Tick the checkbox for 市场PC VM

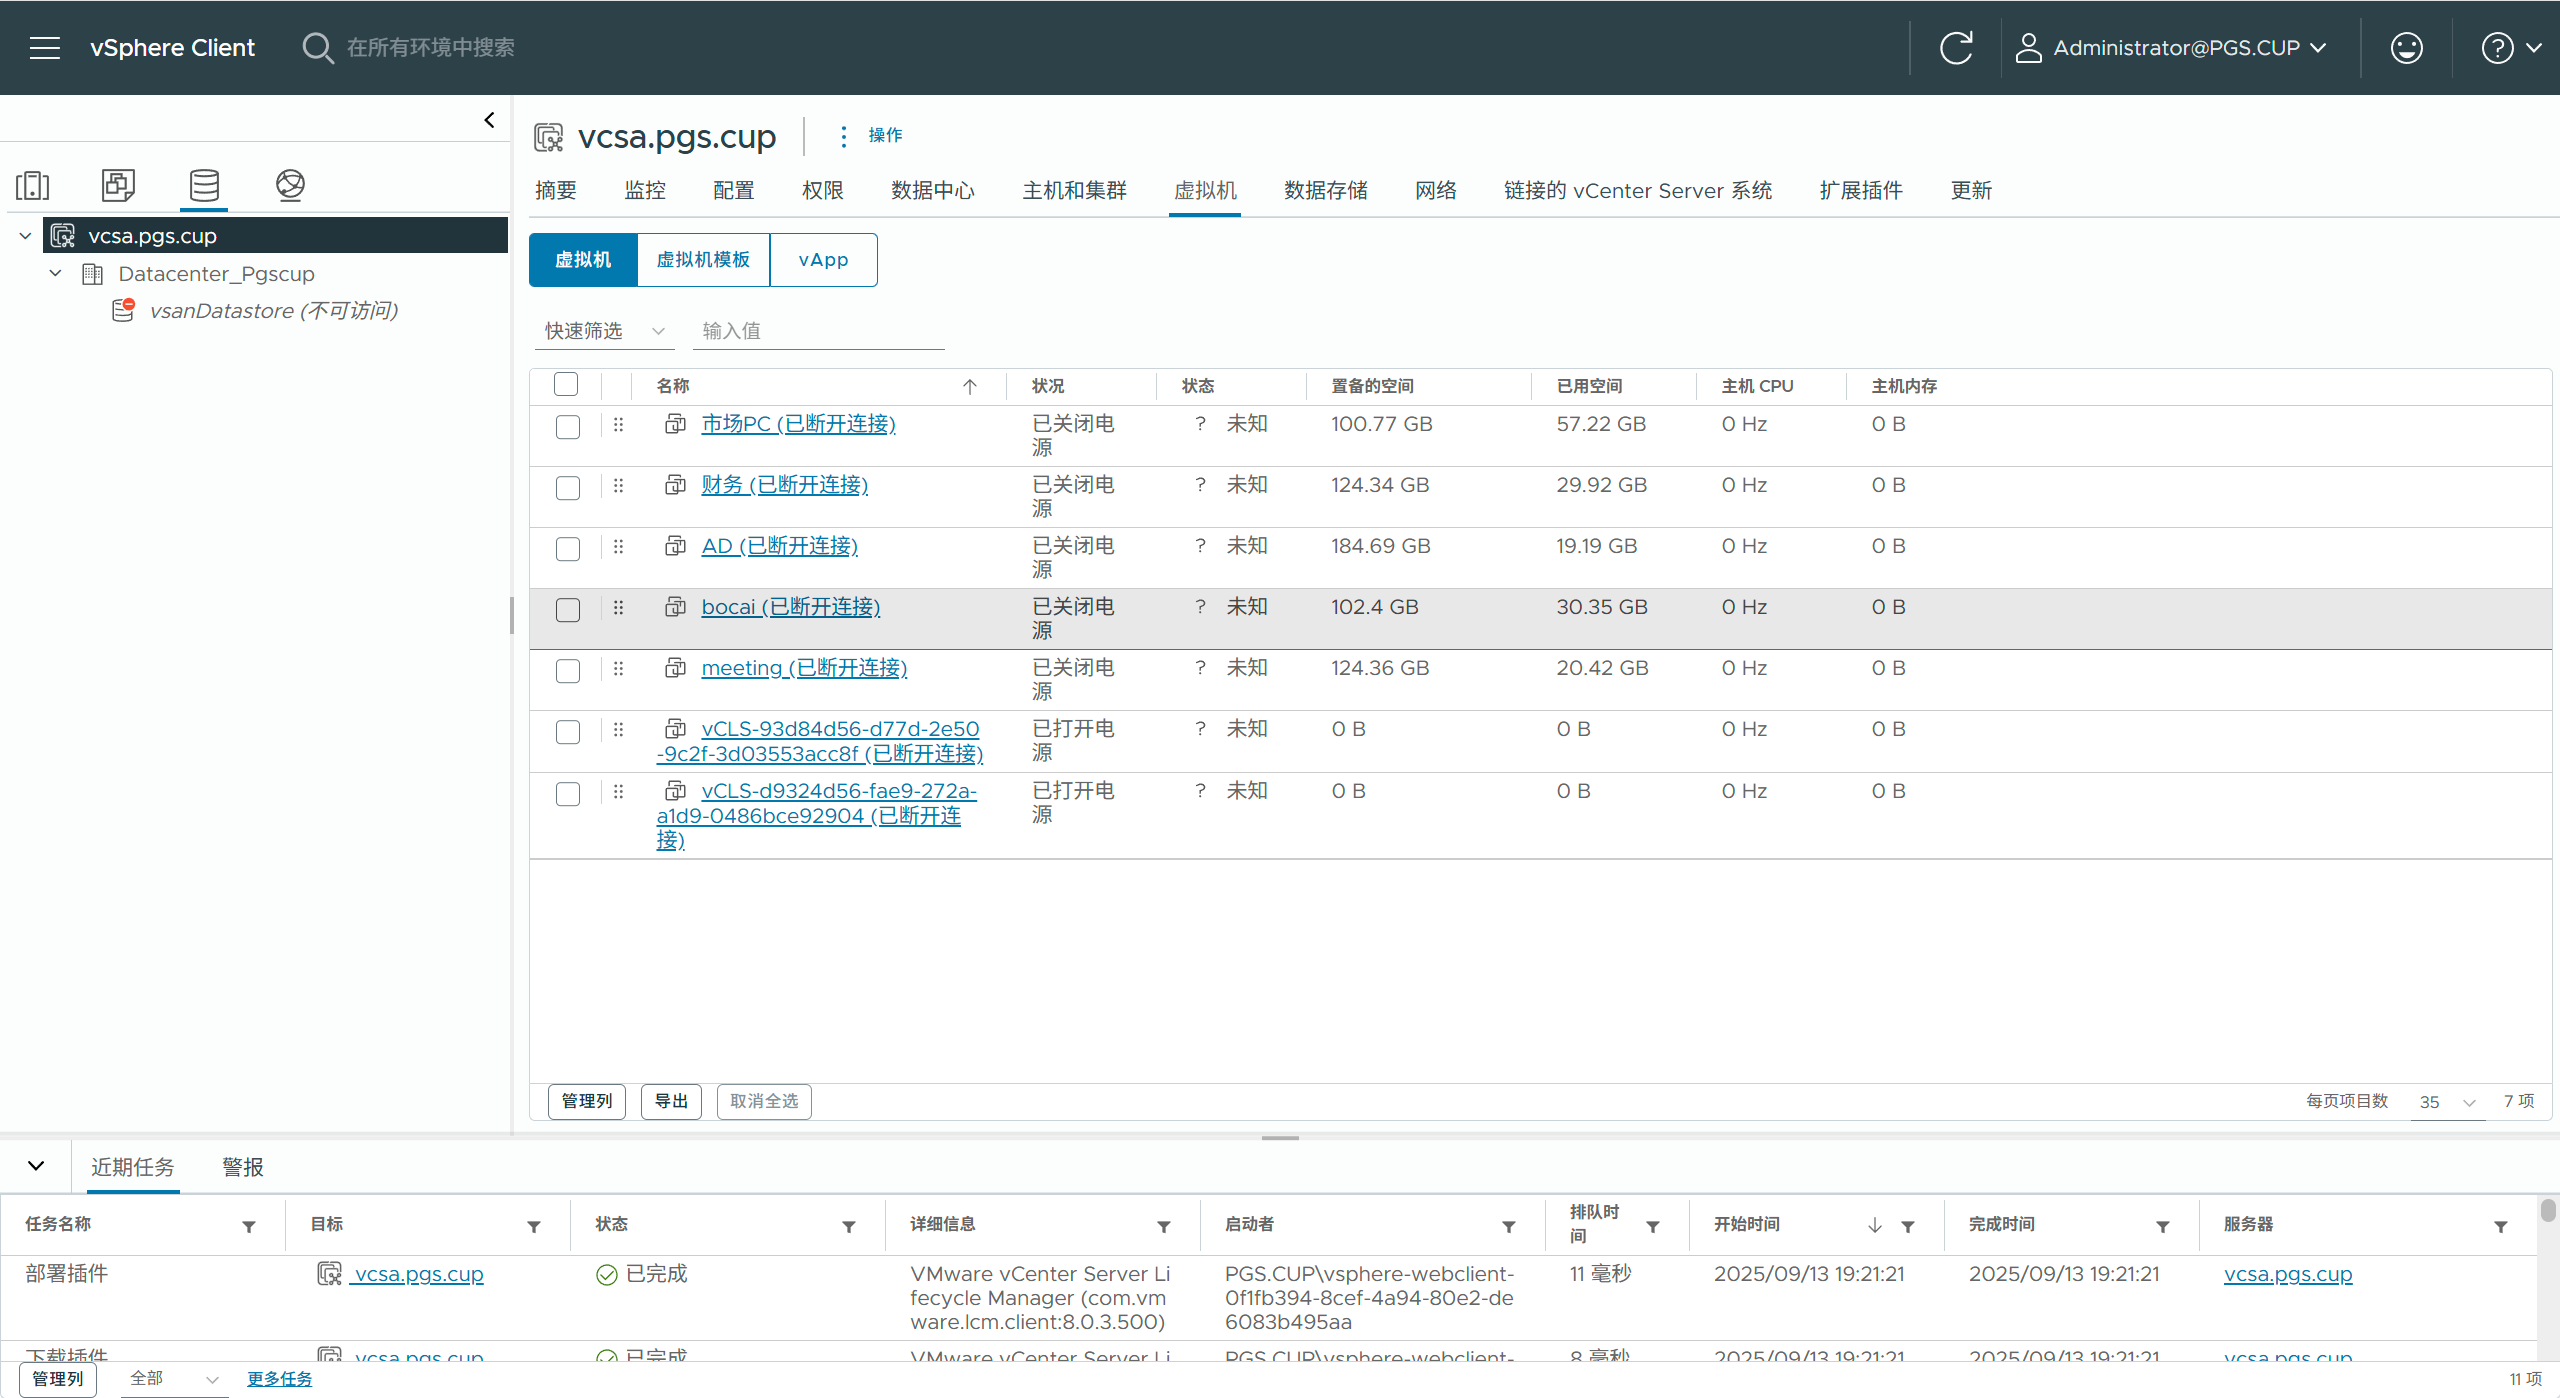click(x=567, y=427)
